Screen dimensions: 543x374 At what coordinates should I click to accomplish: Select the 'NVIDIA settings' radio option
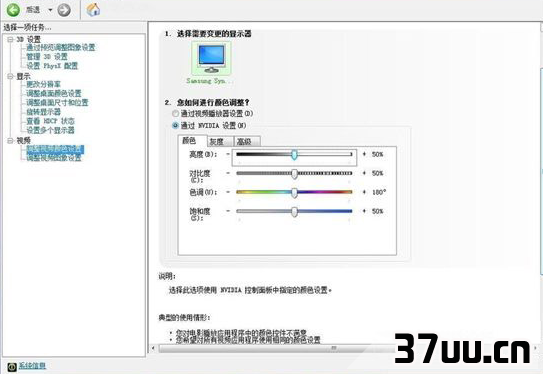176,125
